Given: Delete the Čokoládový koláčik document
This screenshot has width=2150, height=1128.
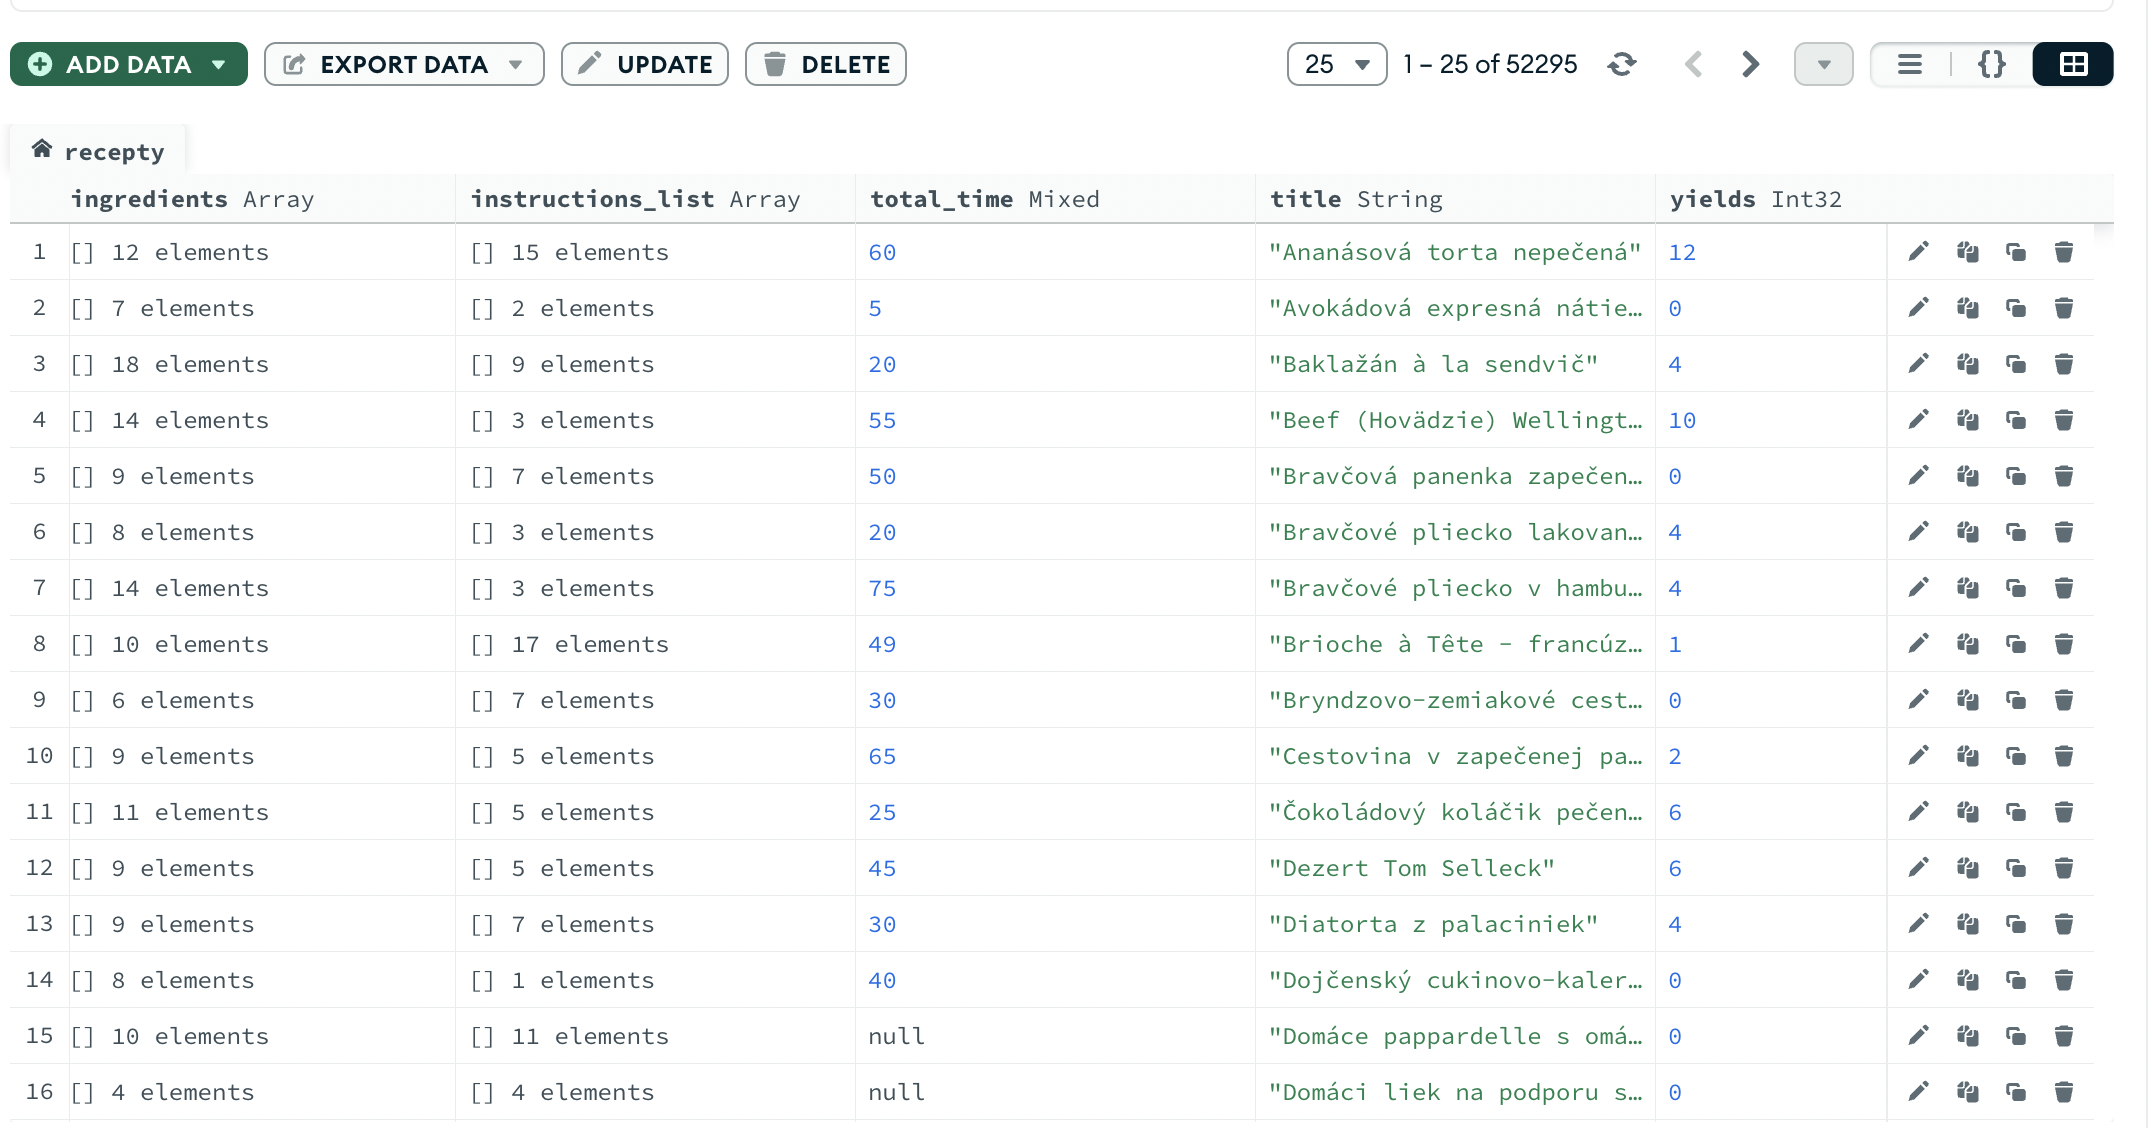Looking at the screenshot, I should click(x=2064, y=812).
